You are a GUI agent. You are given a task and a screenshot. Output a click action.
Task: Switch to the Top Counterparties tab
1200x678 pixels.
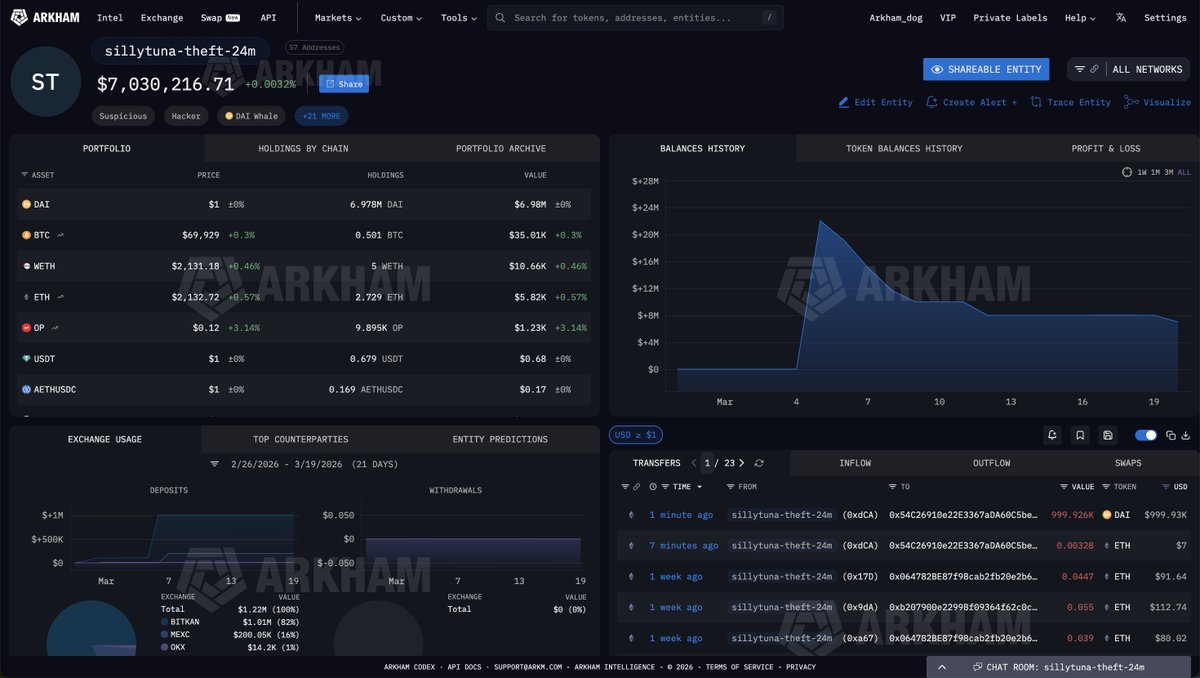point(300,439)
